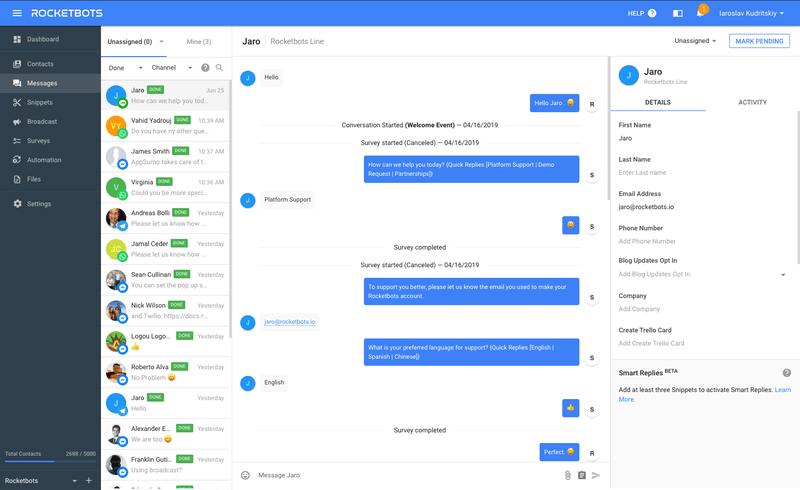The image size is (800, 490).
Task: Open Roberto Alva conversation
Action: coord(166,372)
